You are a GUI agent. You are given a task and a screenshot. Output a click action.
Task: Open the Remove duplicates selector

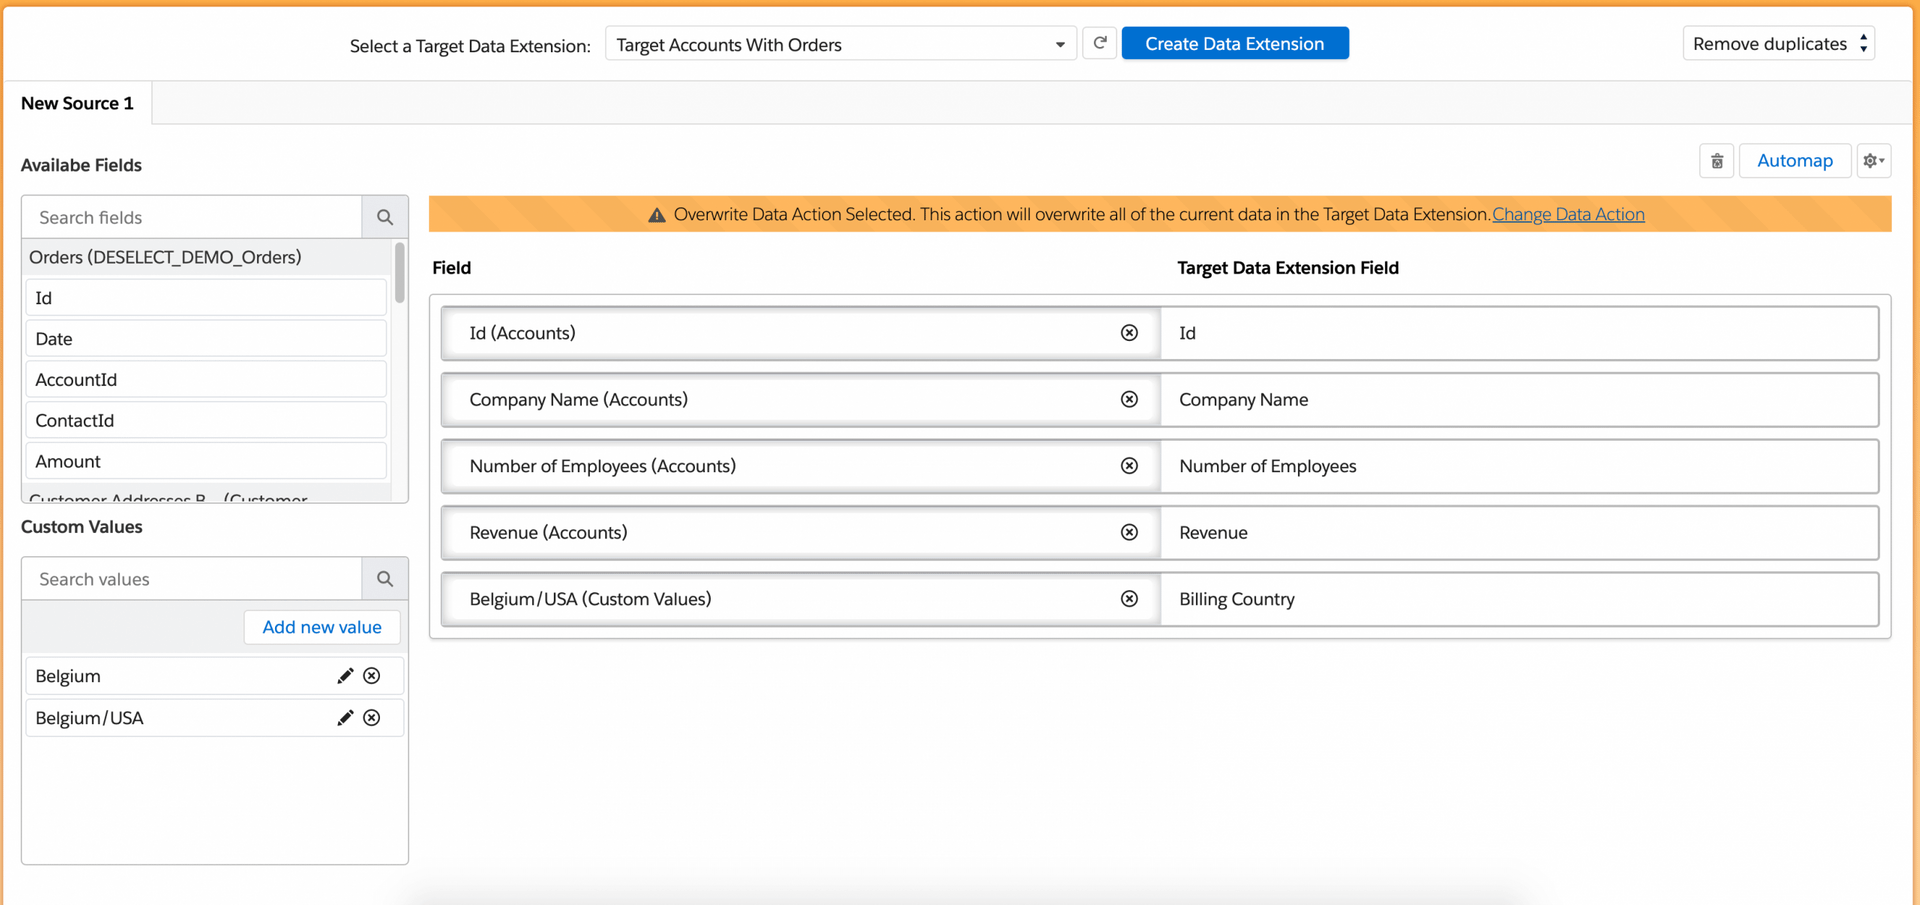pos(1778,44)
